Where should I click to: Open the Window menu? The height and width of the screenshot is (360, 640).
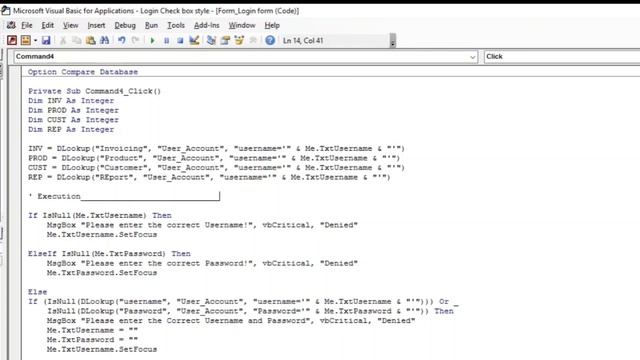[x=242, y=25]
